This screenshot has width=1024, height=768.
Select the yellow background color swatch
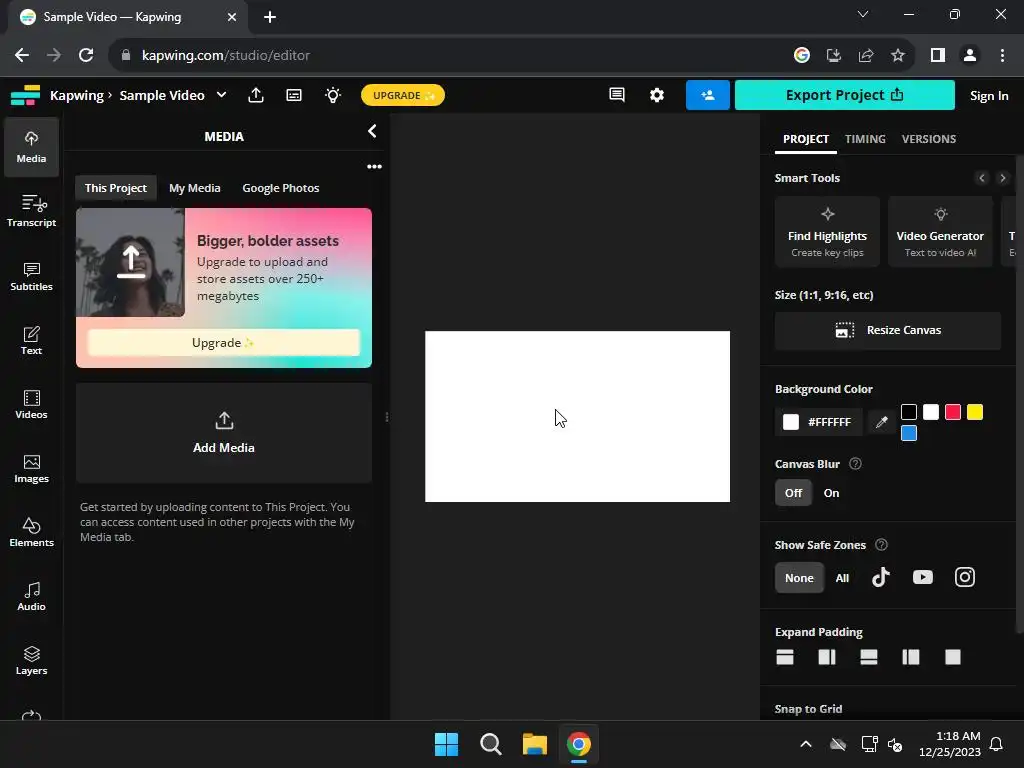(975, 412)
